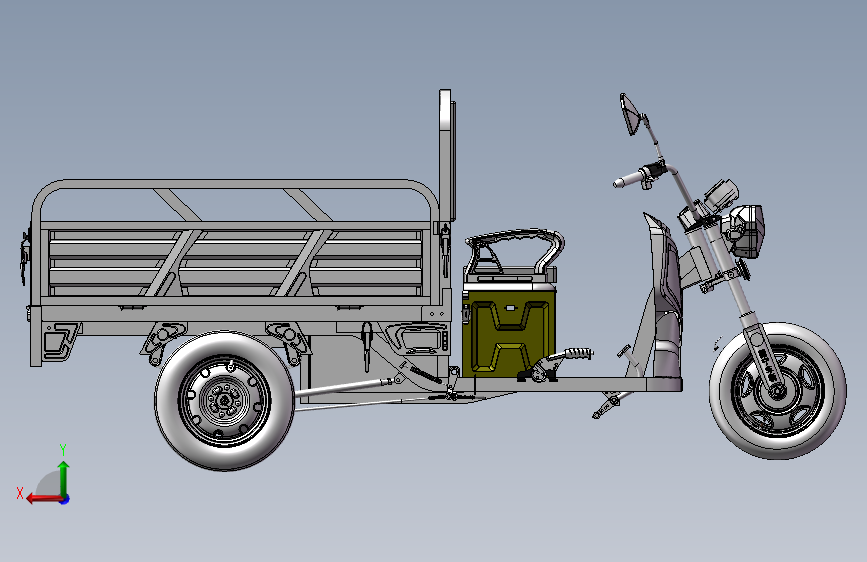Select the tall backrest post behind seat

(x=445, y=155)
